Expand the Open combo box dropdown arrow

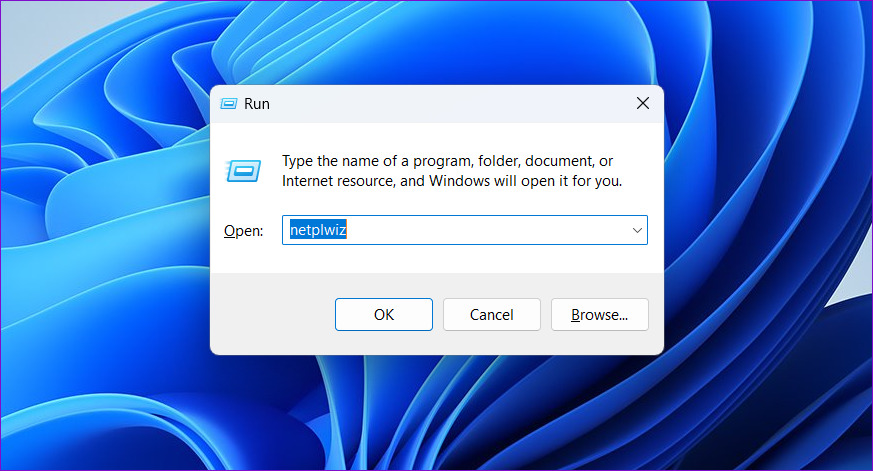pyautogui.click(x=637, y=230)
